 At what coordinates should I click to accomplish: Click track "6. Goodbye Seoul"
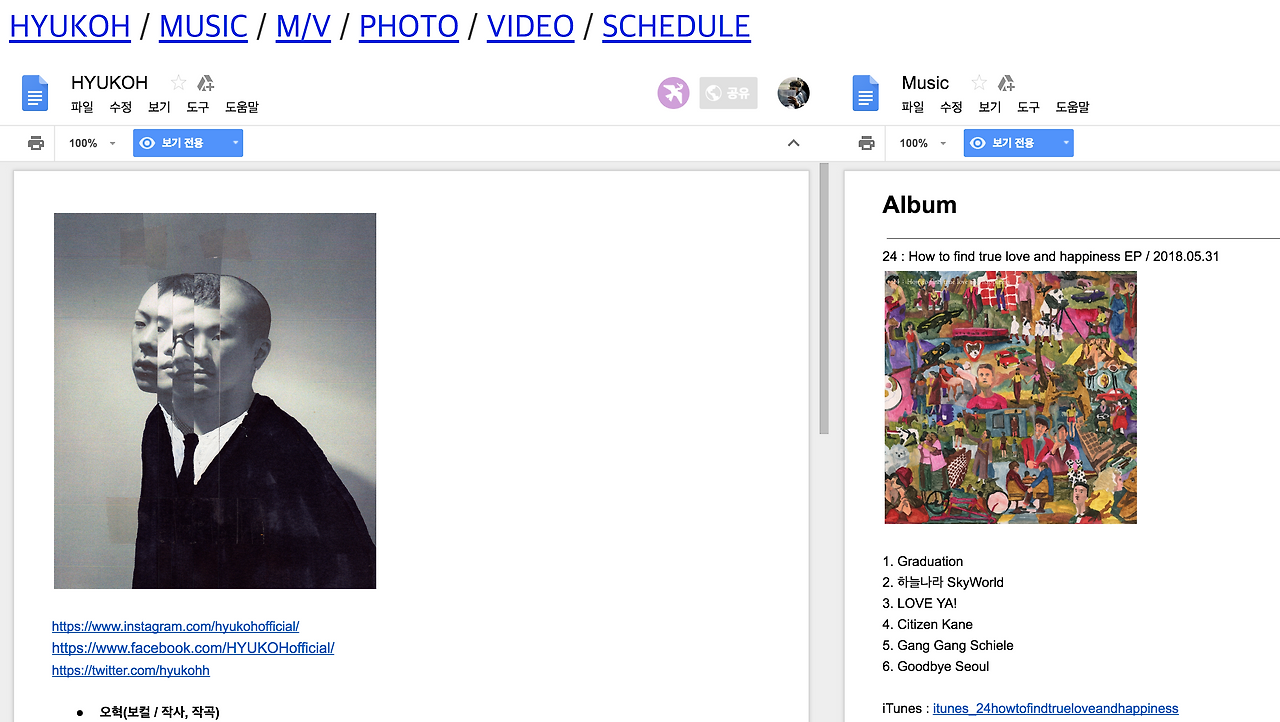[x=936, y=667]
